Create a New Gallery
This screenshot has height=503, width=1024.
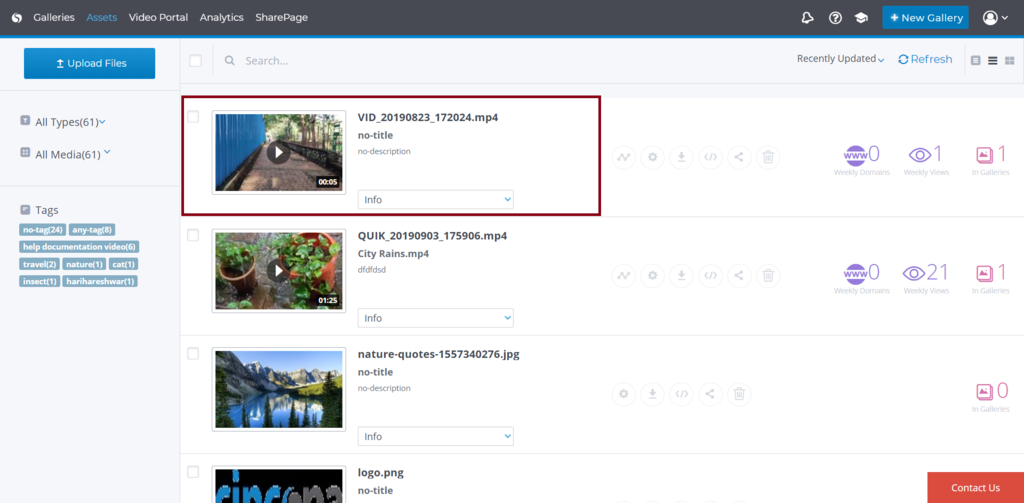(x=925, y=18)
